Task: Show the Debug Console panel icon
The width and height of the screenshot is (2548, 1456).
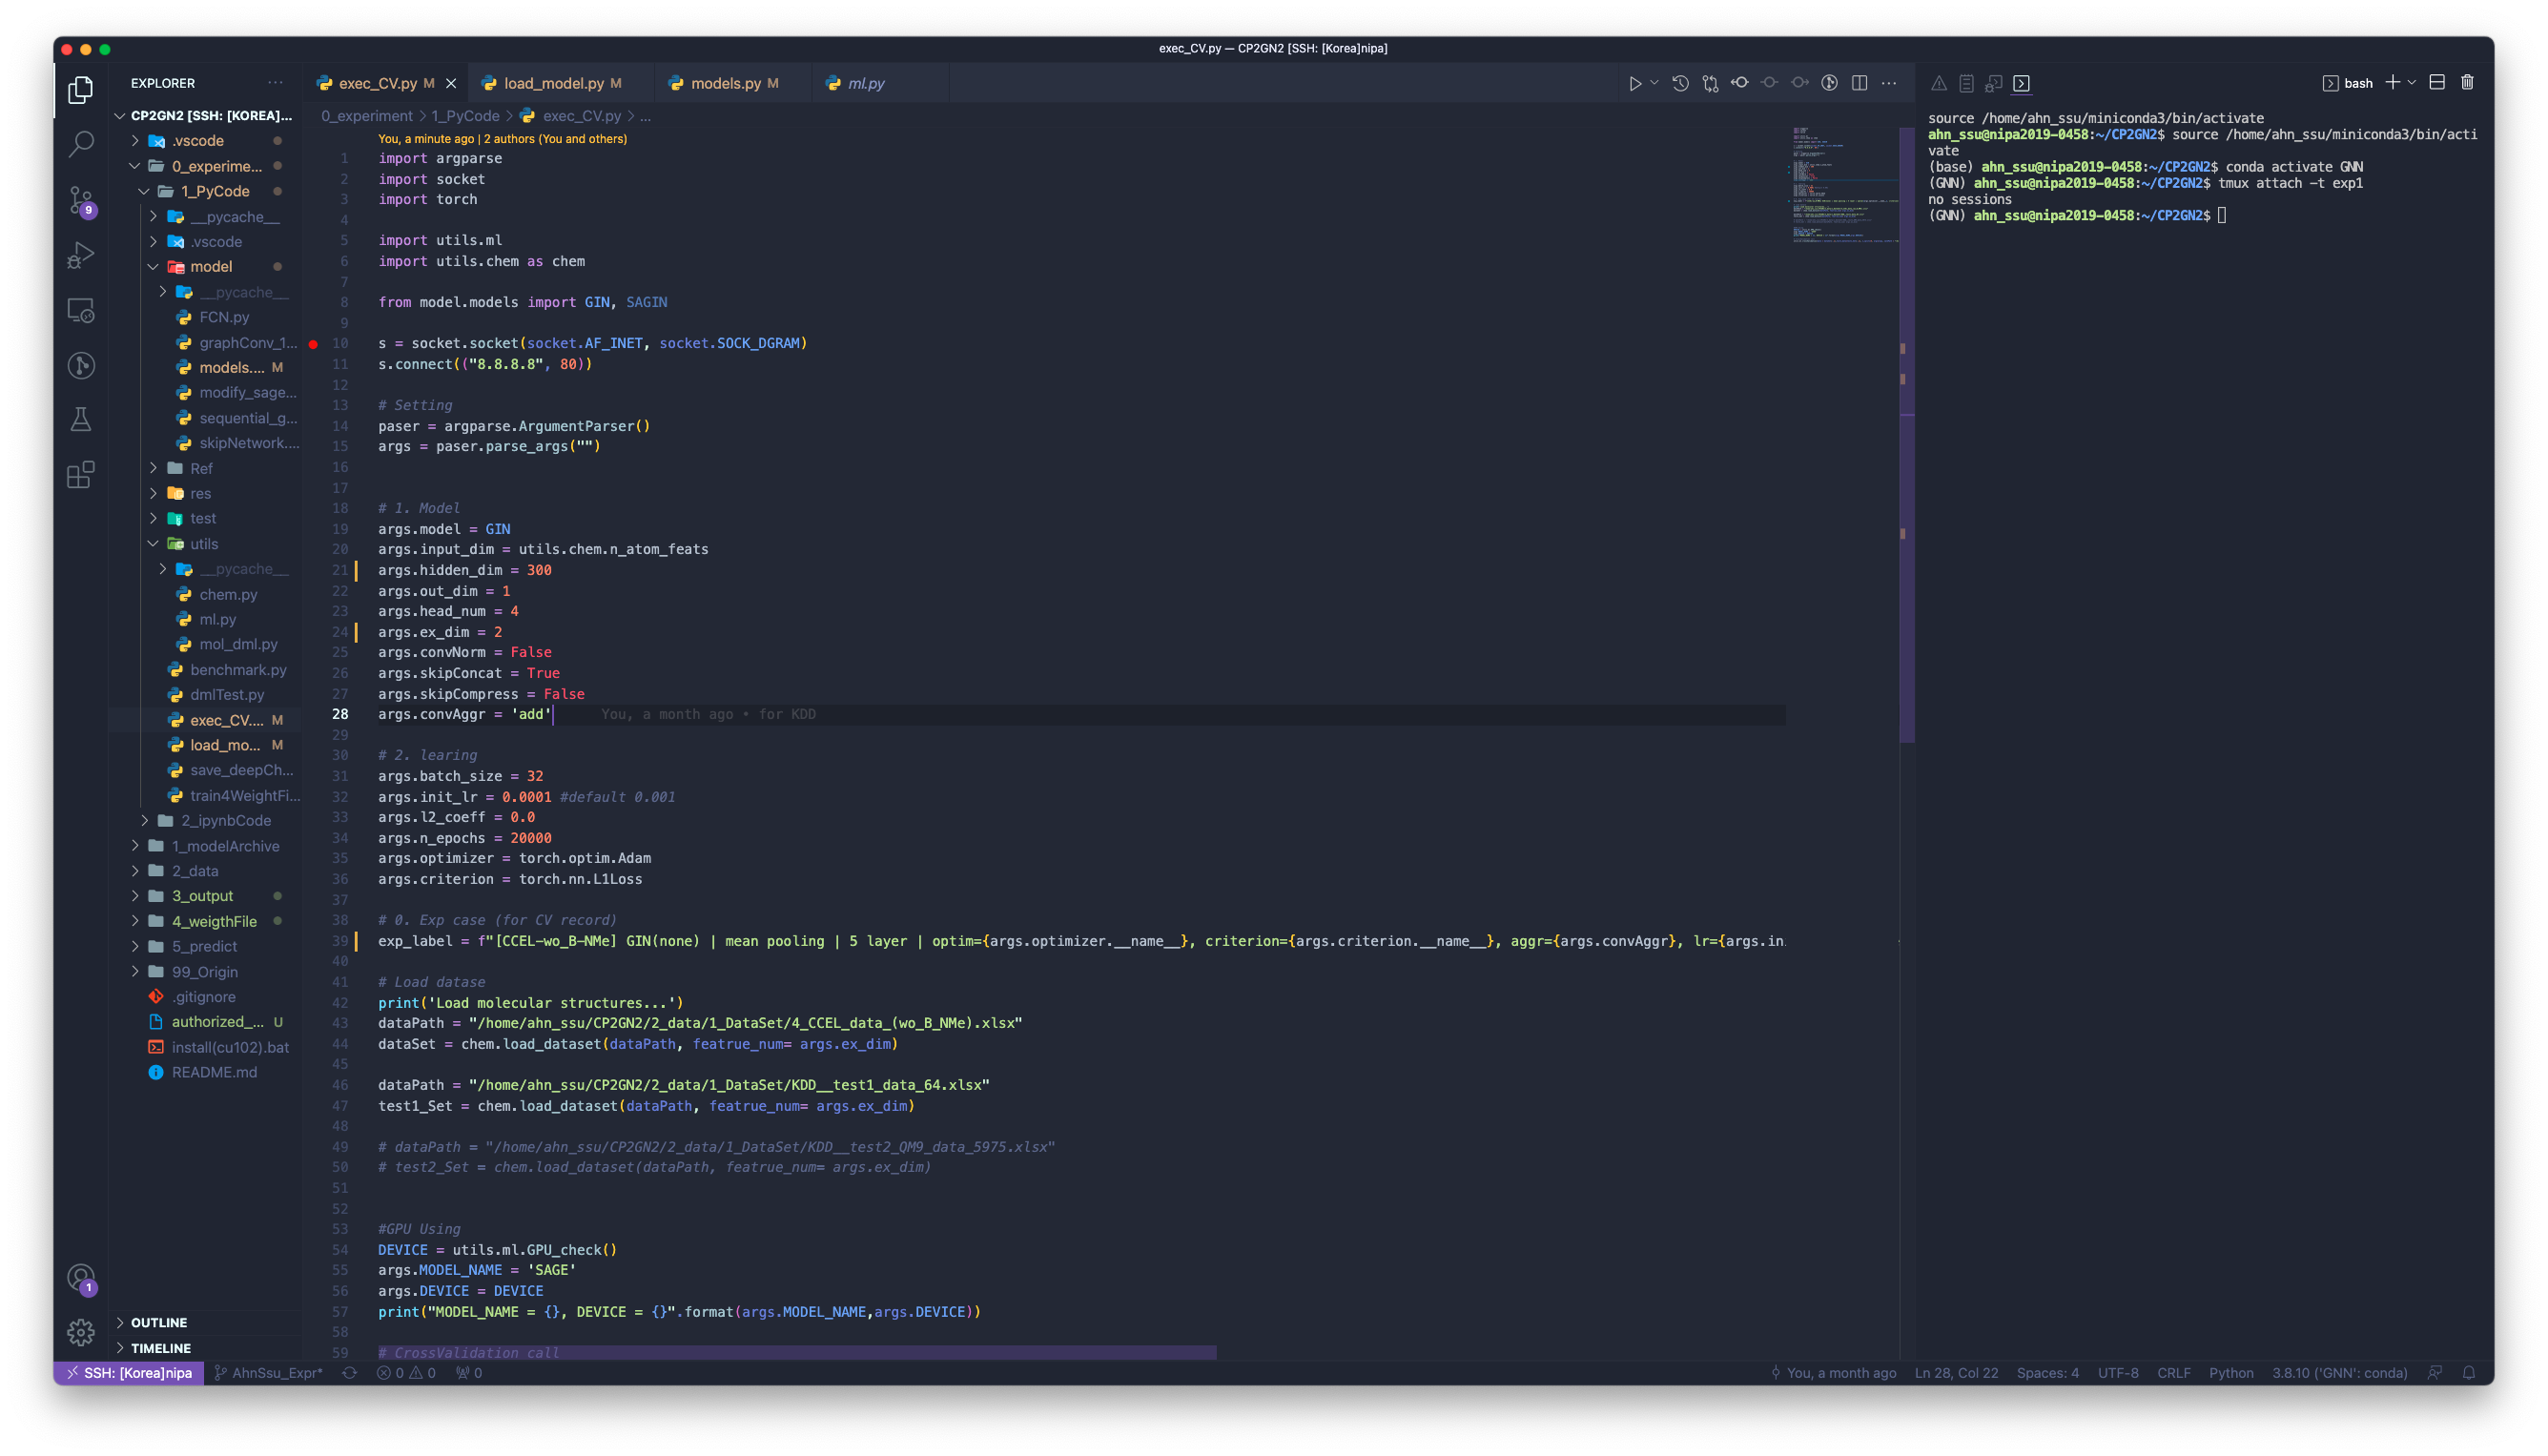Action: pyautogui.click(x=1994, y=83)
